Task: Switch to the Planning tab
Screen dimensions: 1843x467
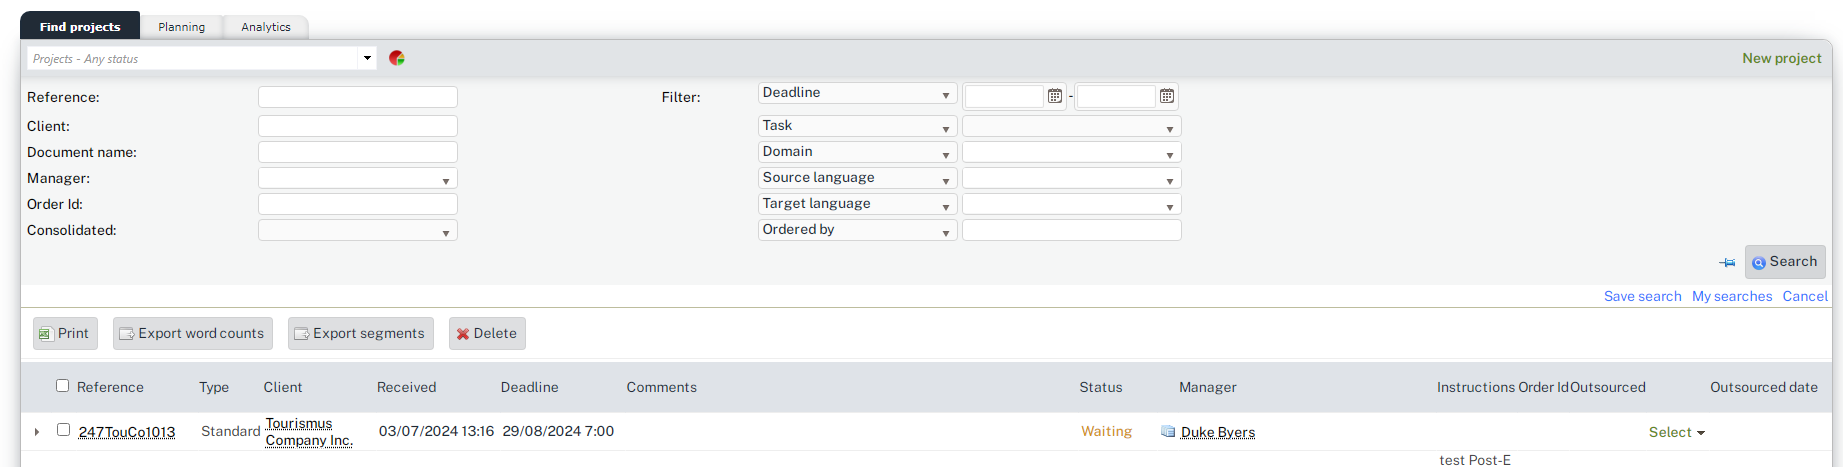Action: 181,27
